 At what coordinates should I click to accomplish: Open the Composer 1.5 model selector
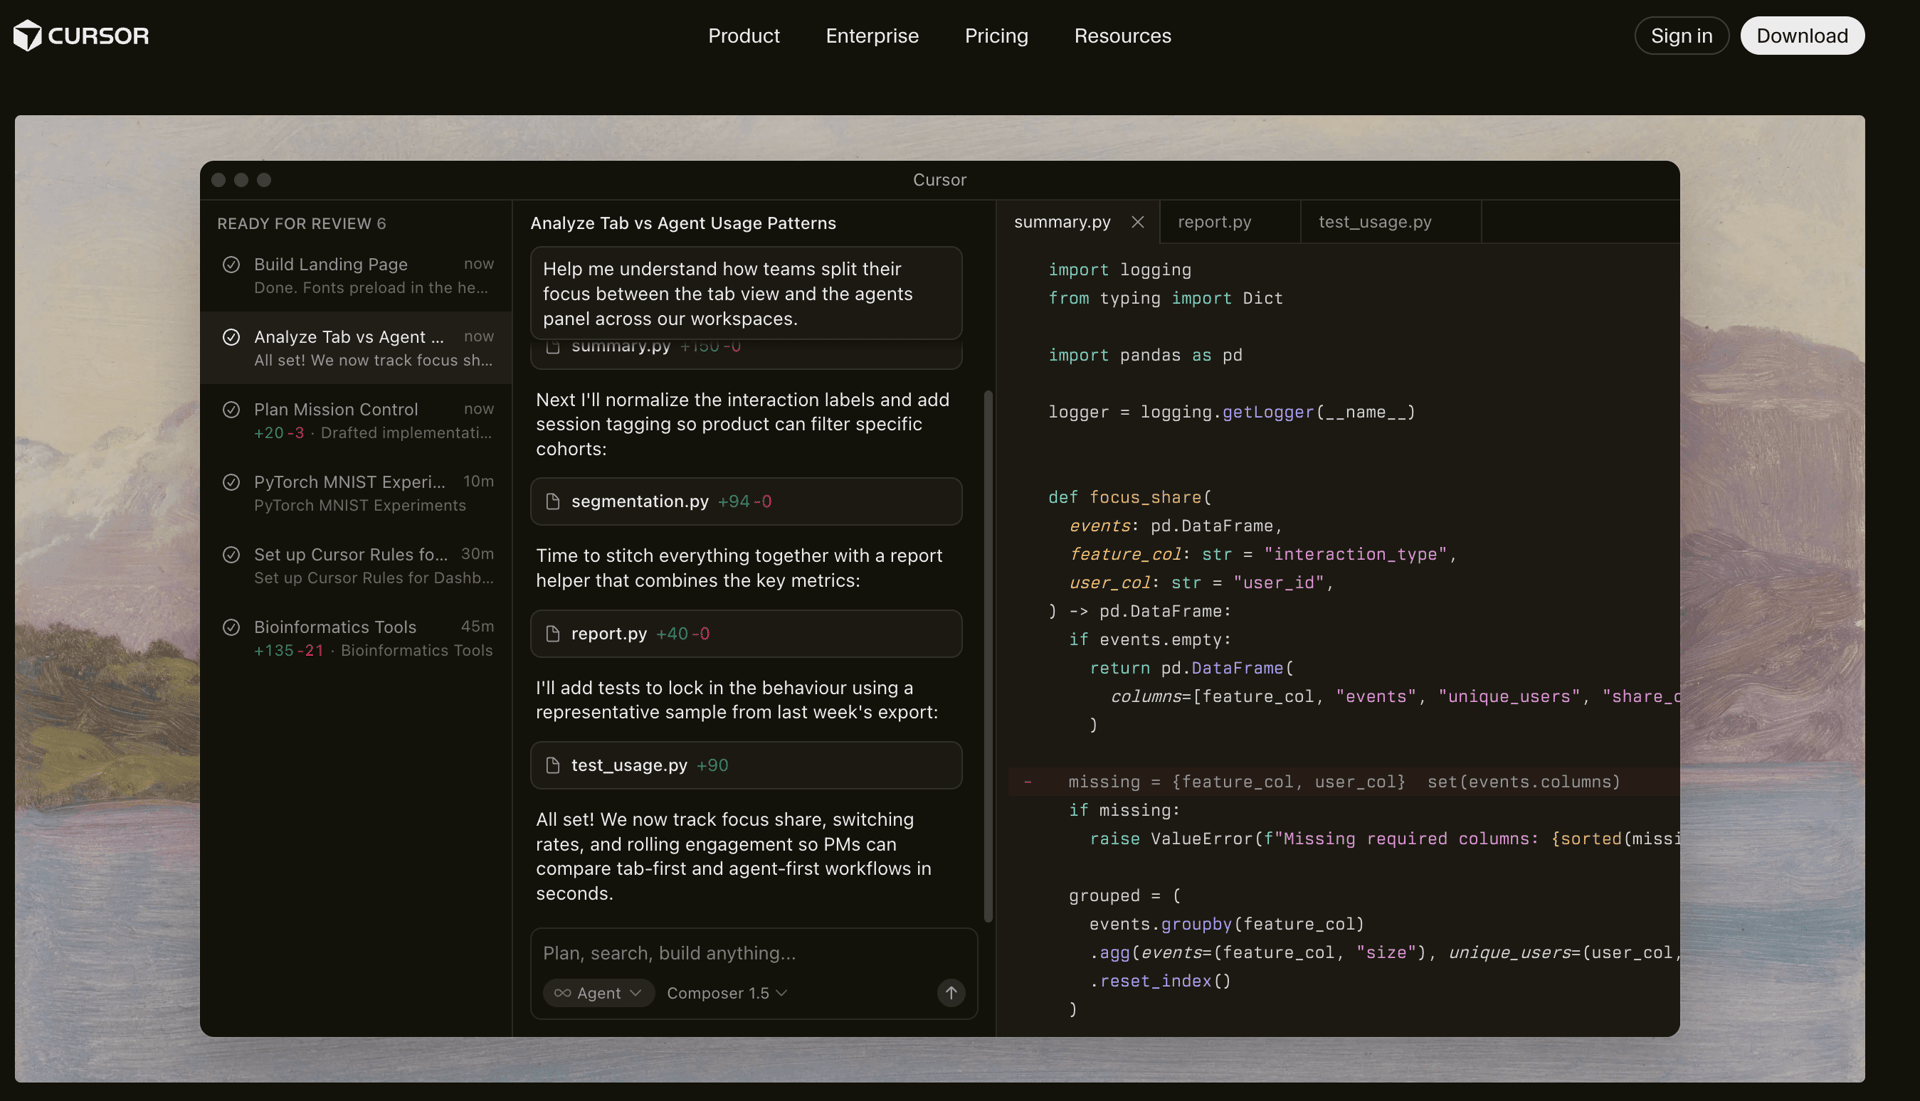[726, 993]
